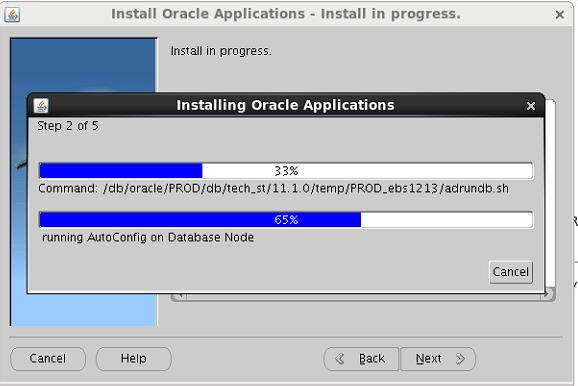Click the Java icon in main window title bar

[x=12, y=15]
